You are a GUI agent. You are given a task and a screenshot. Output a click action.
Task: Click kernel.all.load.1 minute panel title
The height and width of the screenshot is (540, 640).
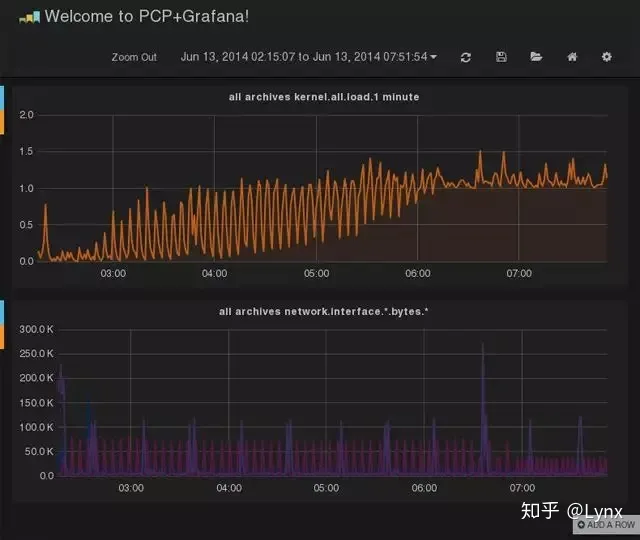tap(324, 97)
